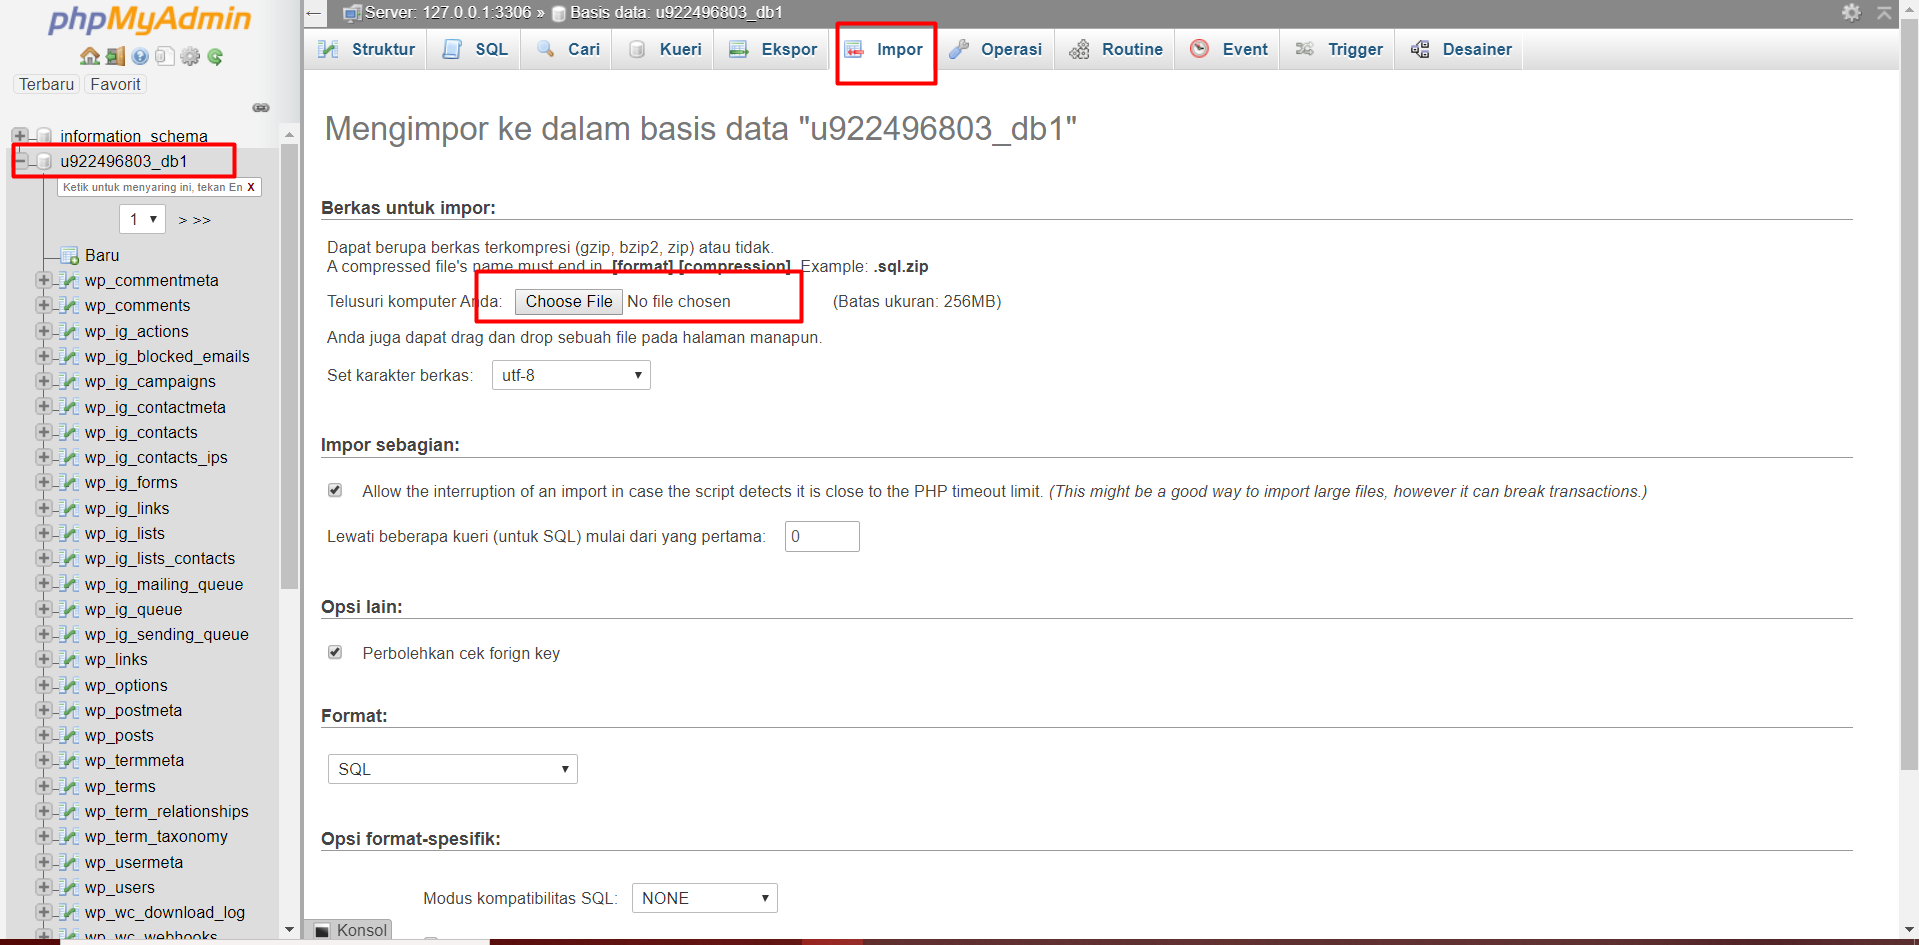Toggle Perbolehkan cek forign key checkbox
This screenshot has height=945, width=1919.
coord(335,652)
